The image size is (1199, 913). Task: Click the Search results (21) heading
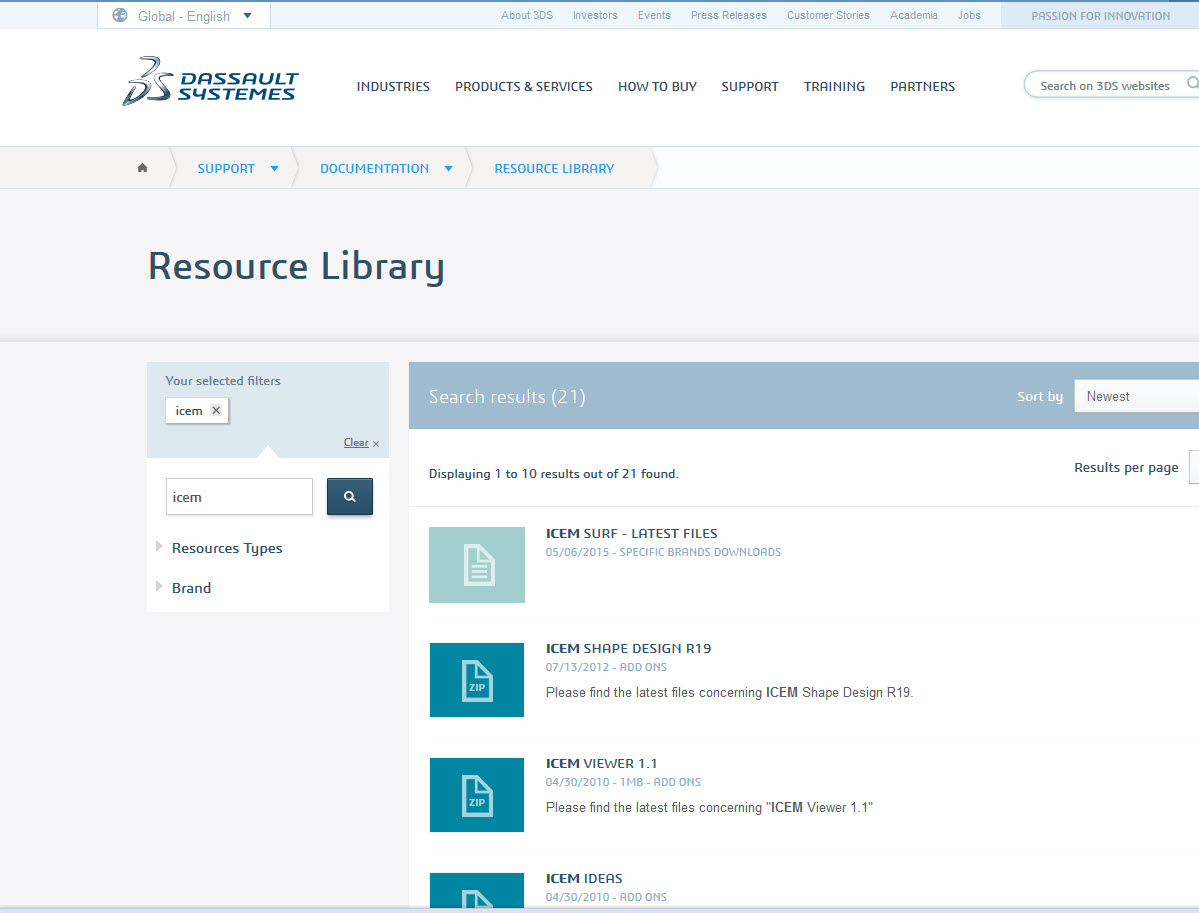(507, 397)
